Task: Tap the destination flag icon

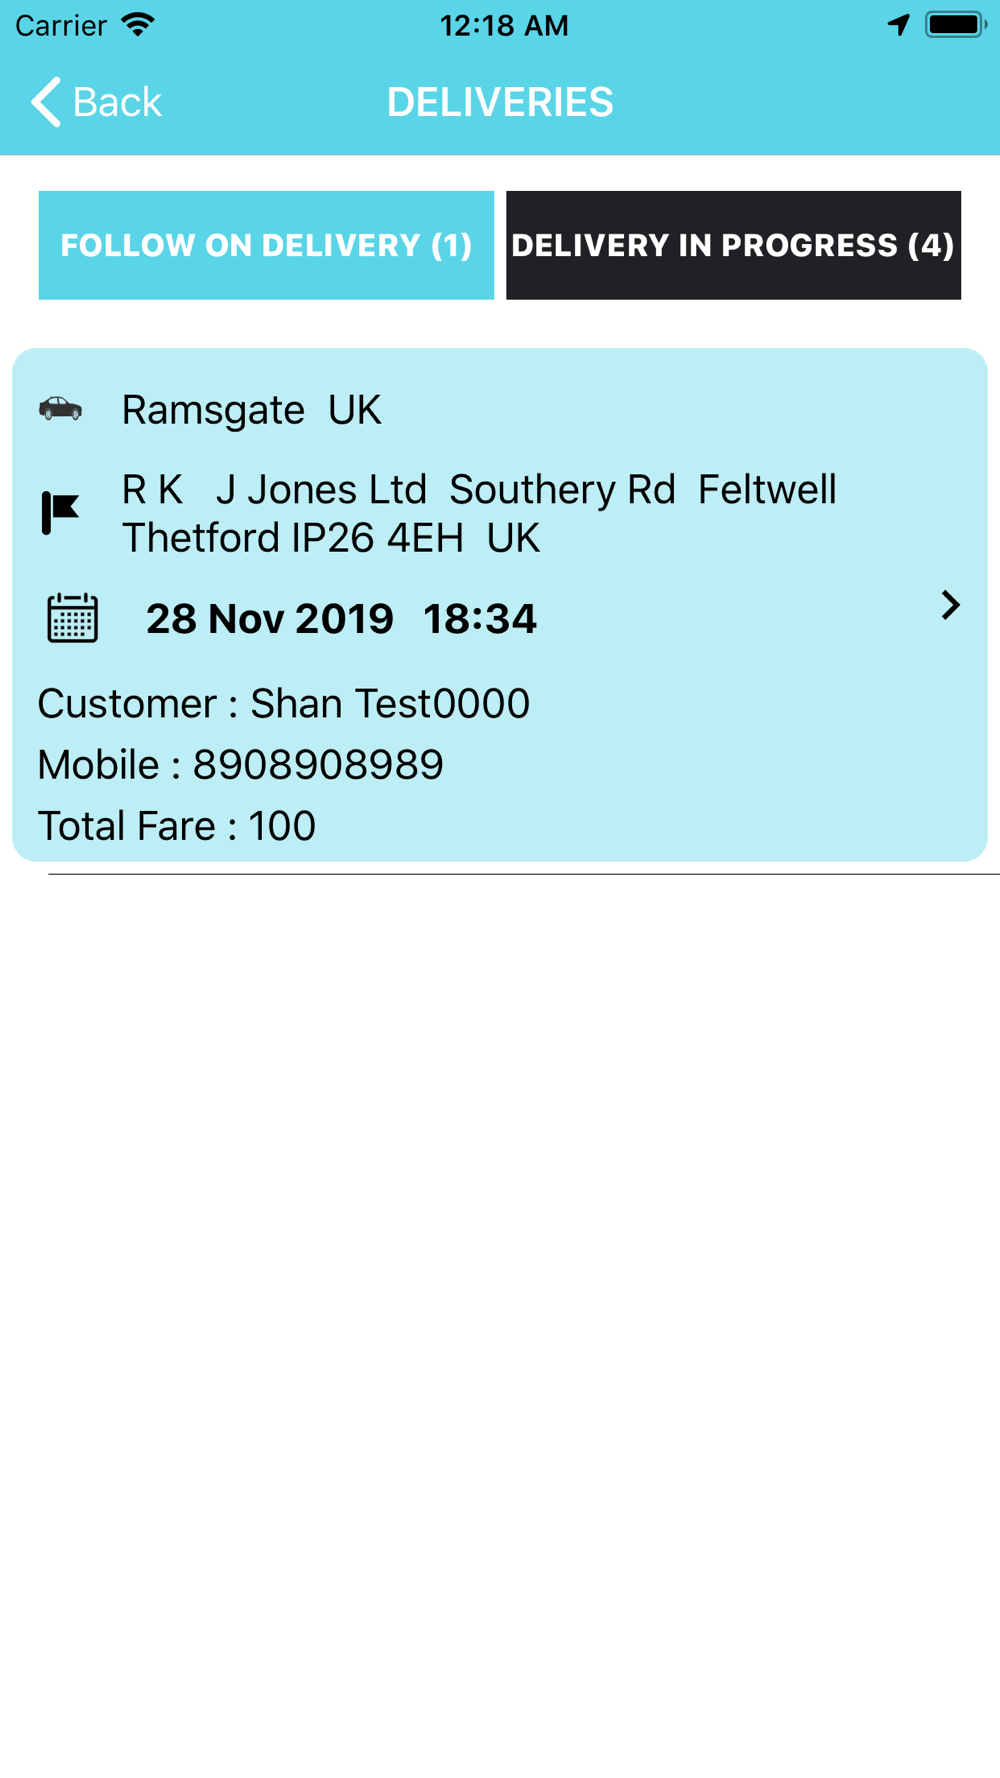Action: pyautogui.click(x=60, y=513)
